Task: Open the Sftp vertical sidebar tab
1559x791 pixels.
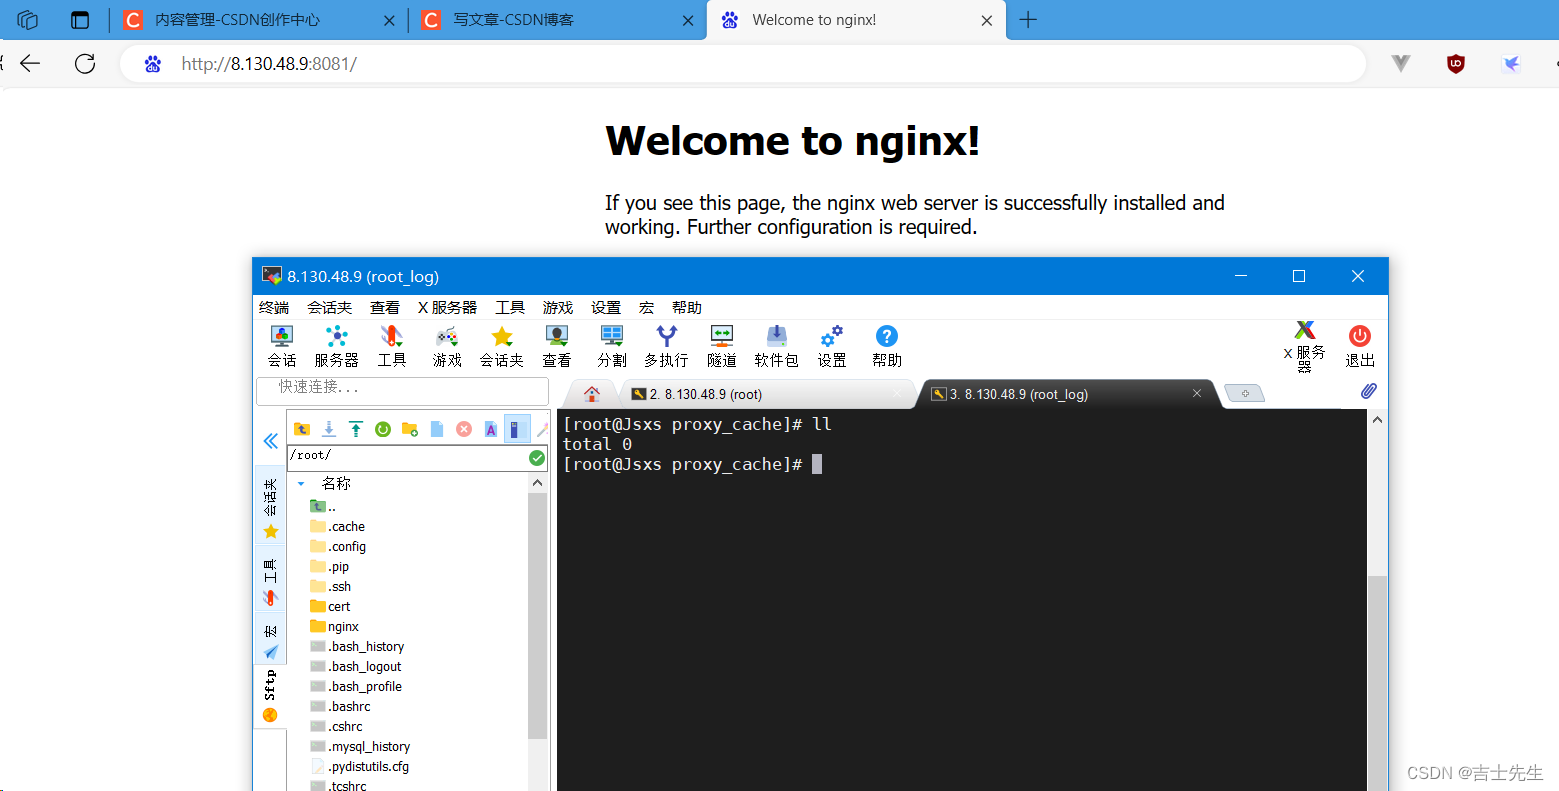Action: point(270,696)
